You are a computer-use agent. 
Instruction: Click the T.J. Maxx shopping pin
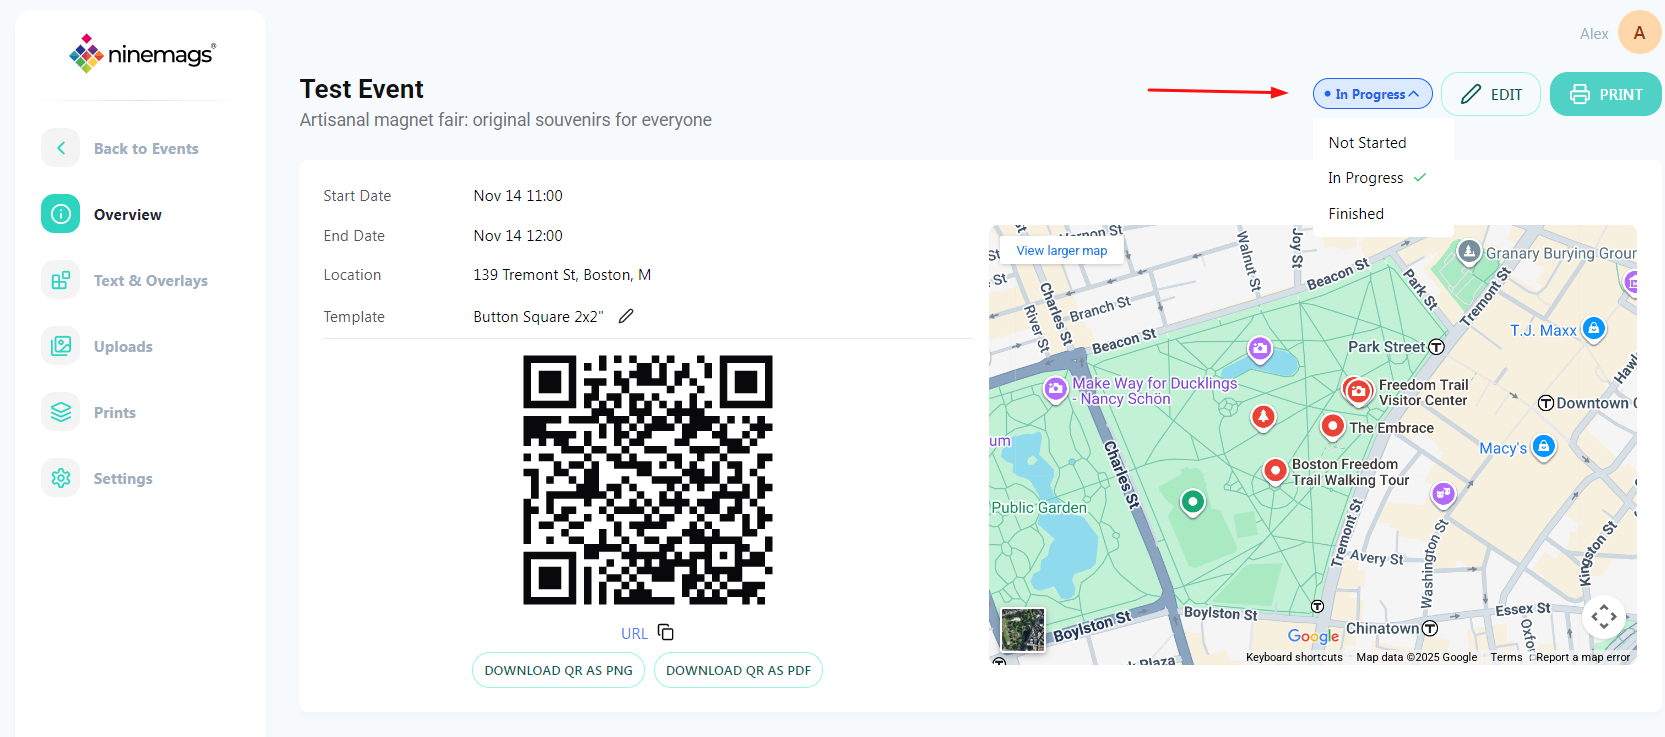[1594, 328]
